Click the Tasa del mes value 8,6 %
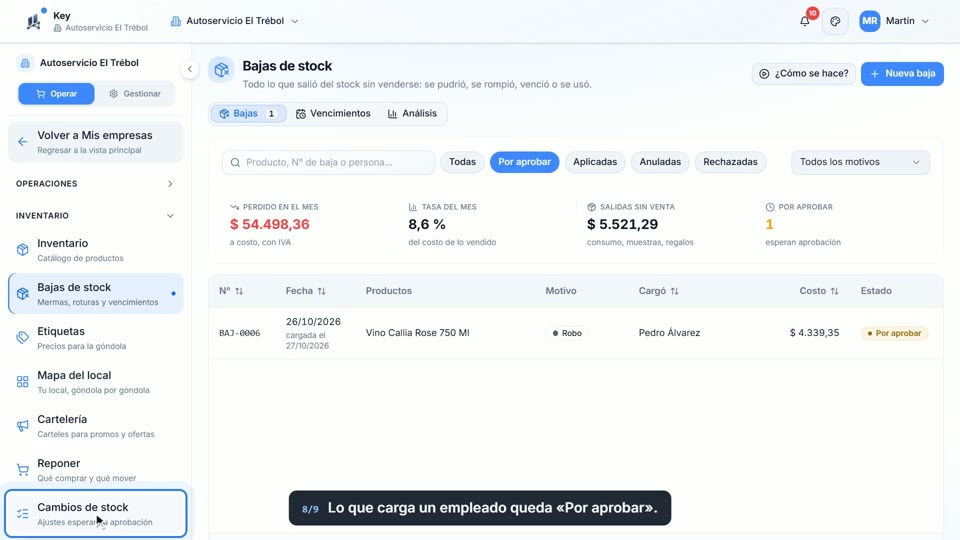The height and width of the screenshot is (540, 960). 427,225
